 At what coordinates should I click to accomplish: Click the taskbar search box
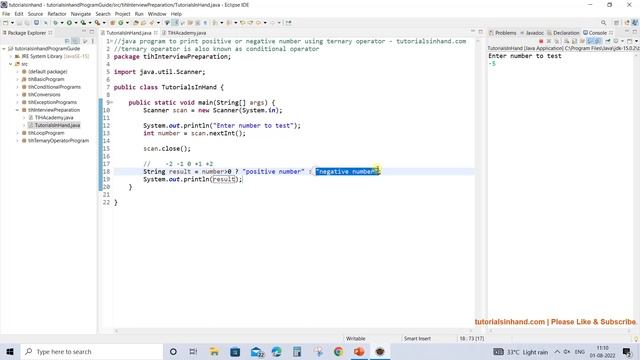click(91, 351)
